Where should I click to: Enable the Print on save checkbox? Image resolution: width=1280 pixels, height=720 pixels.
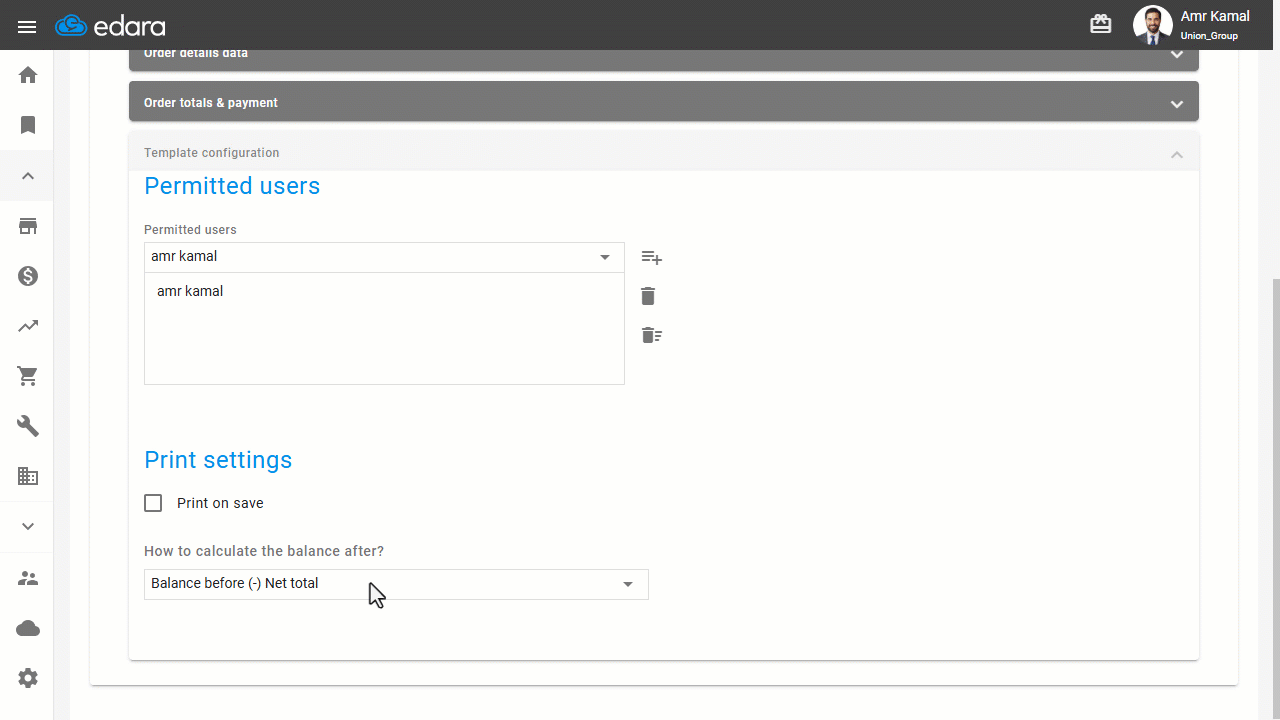153,503
